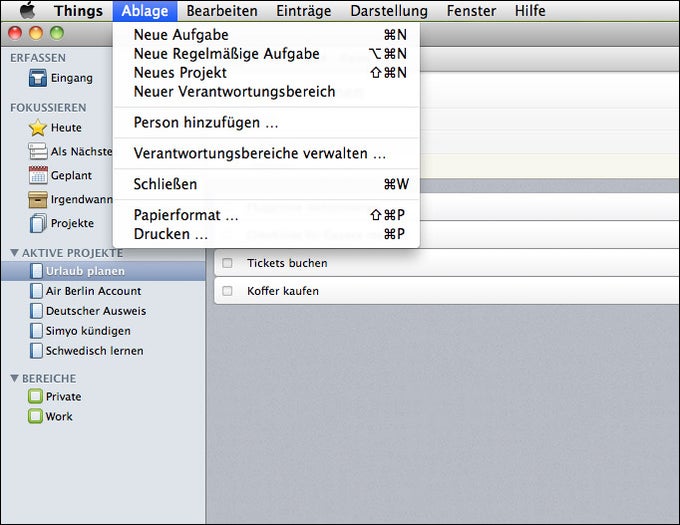680x525 pixels.
Task: Click the yellow minimize window button
Action: 36,33
